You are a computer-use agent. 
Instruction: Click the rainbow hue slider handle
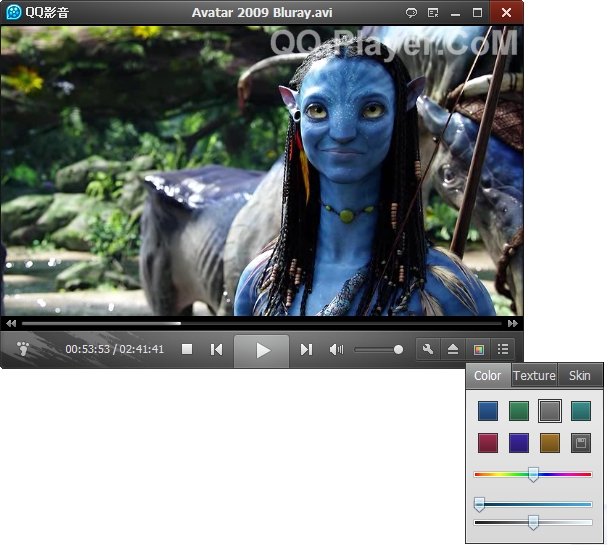coord(533,475)
